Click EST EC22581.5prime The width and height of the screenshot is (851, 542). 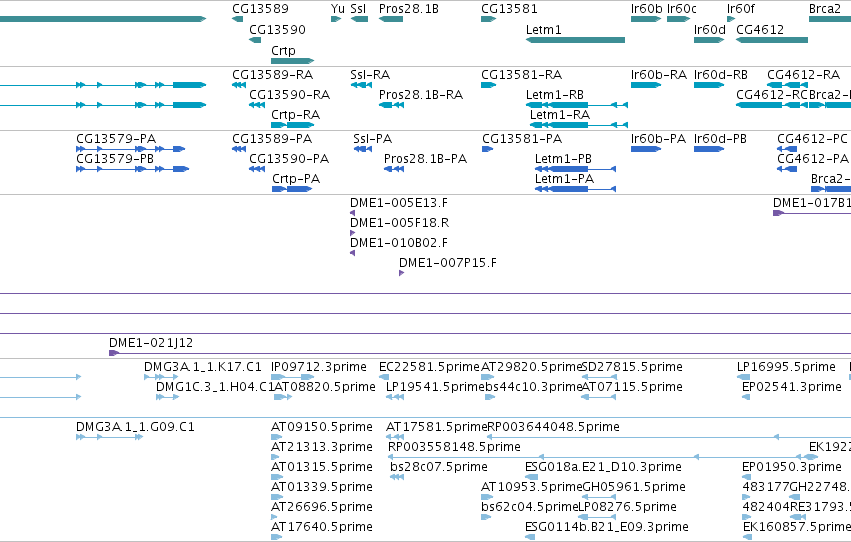point(429,367)
